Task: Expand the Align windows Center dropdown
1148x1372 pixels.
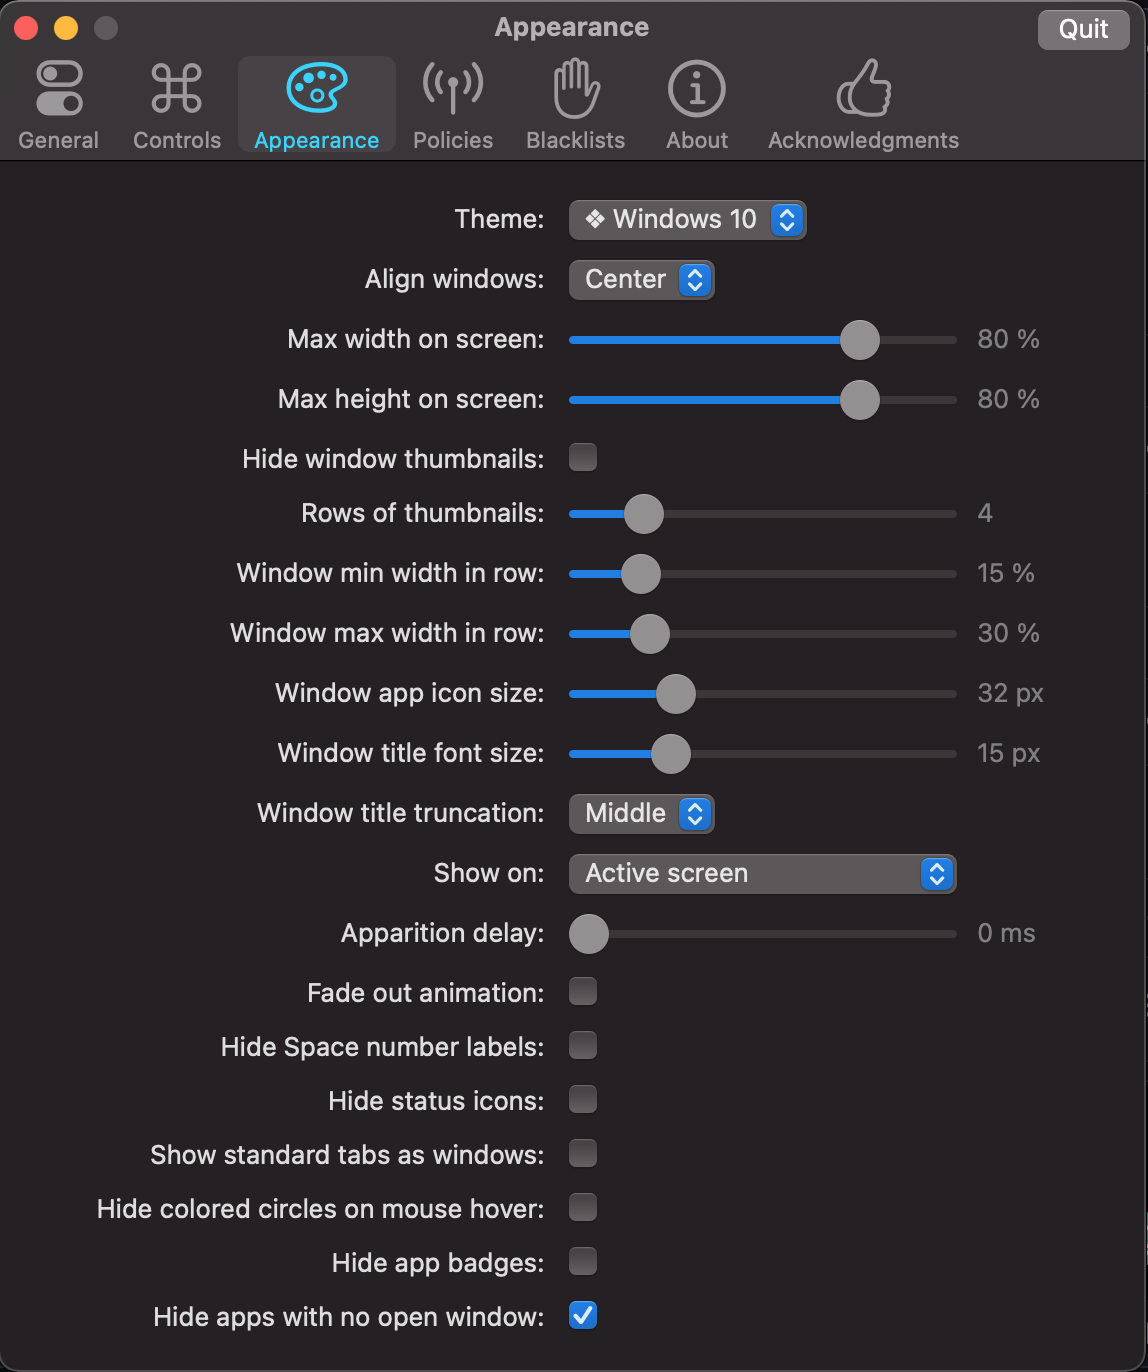Action: click(x=641, y=280)
